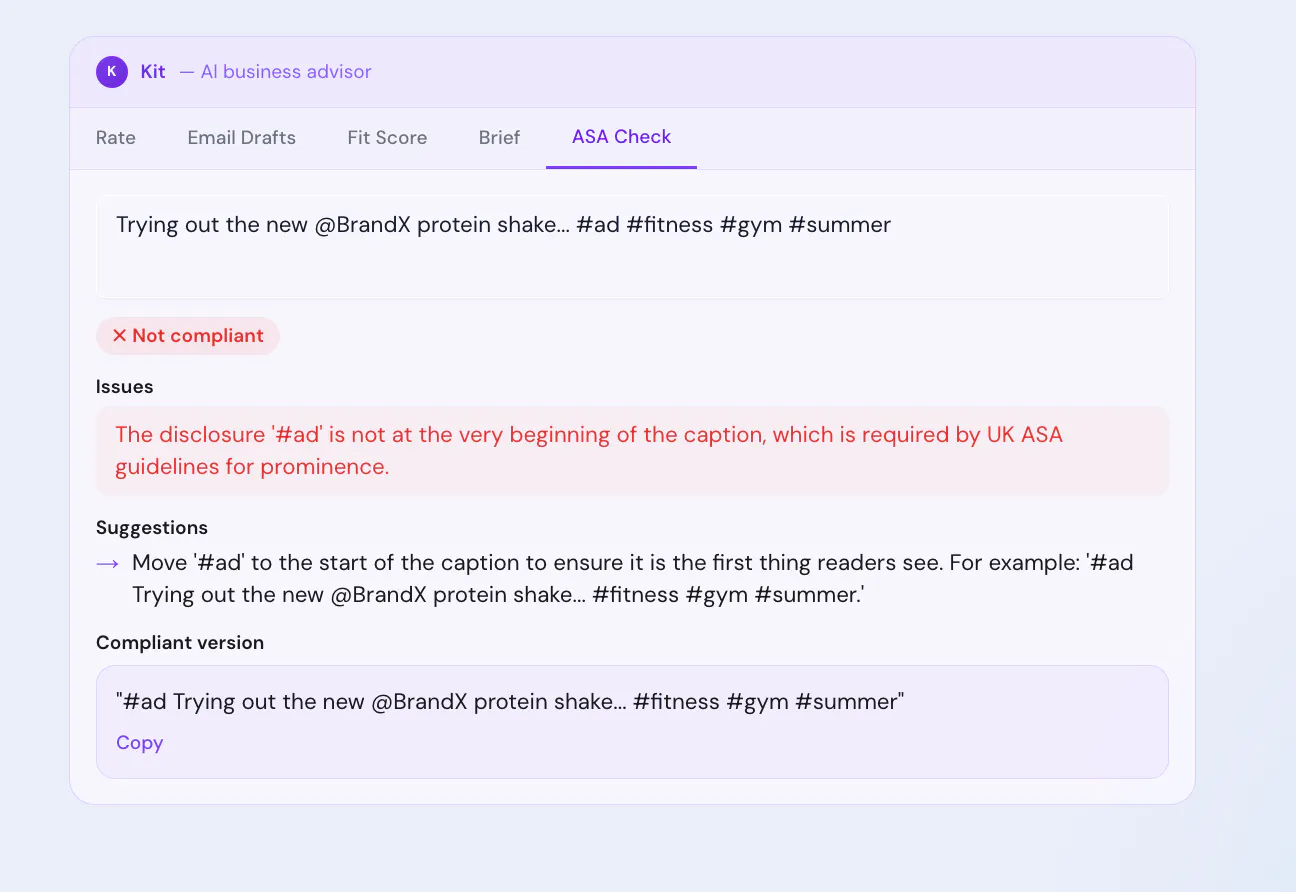Click the purple compliant version box
The width and height of the screenshot is (1296, 892).
(633, 722)
